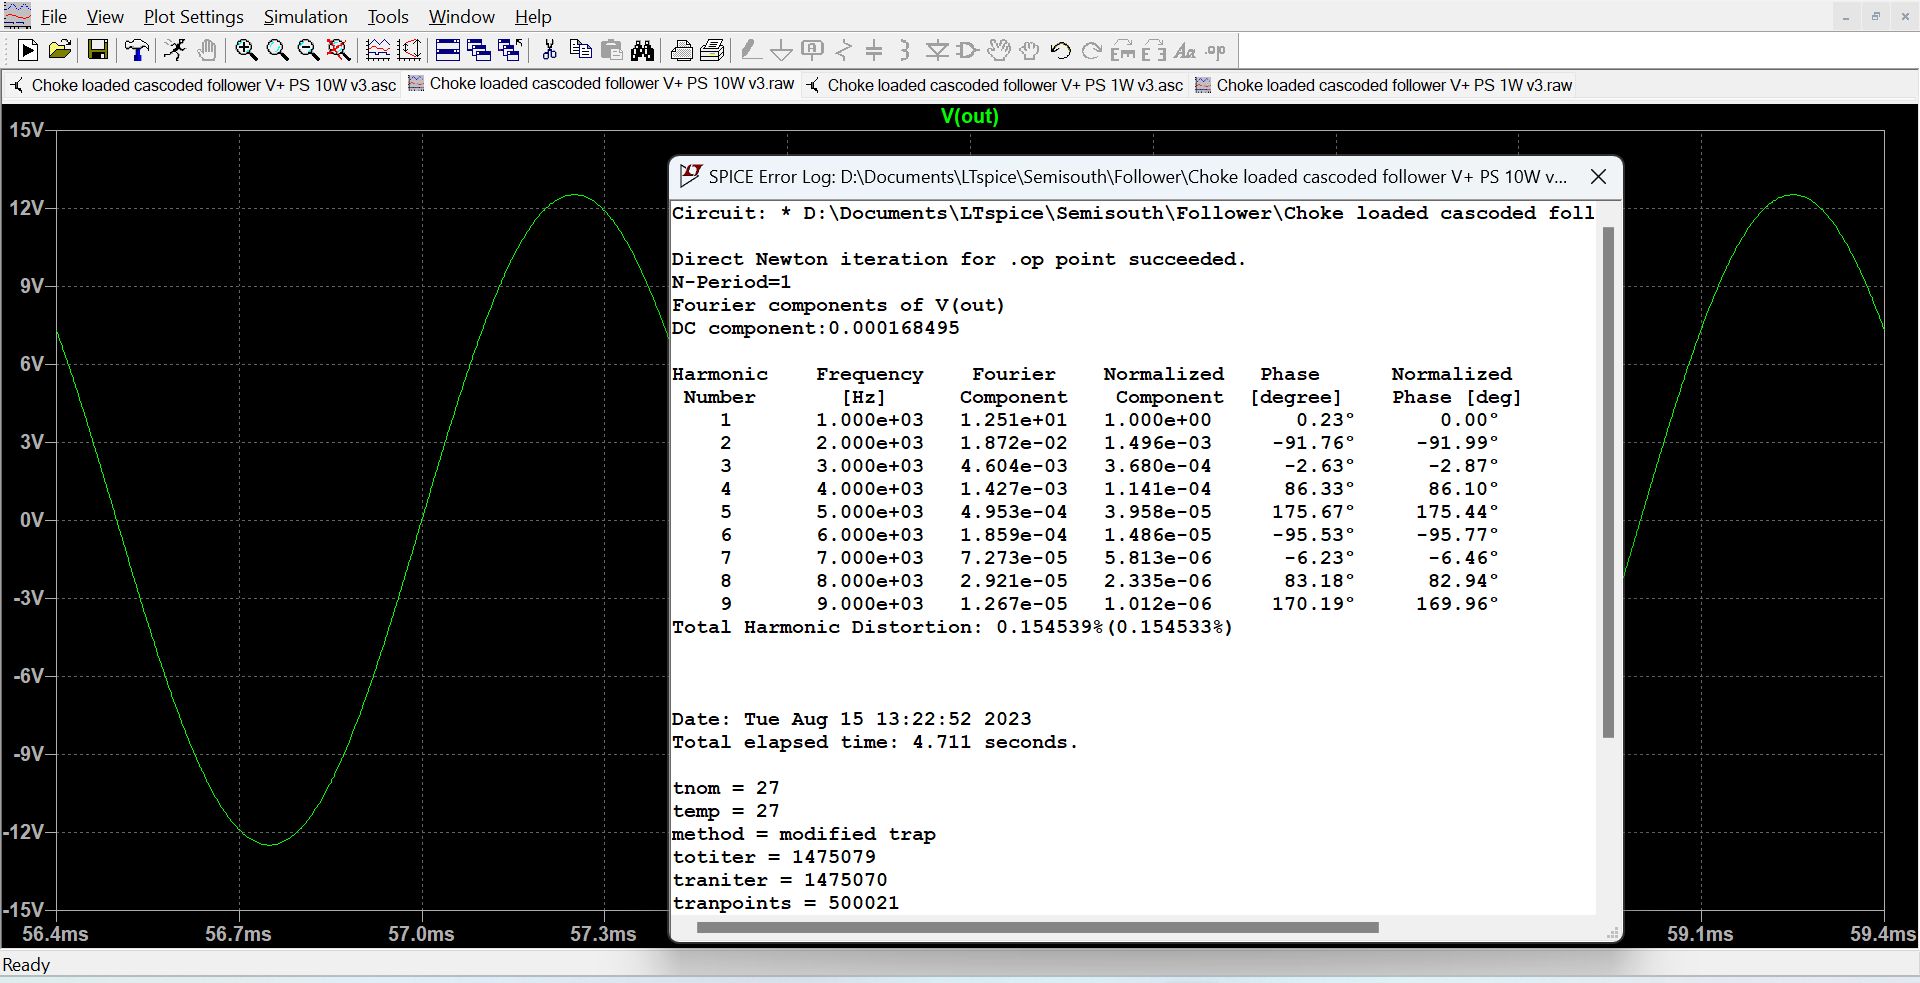Click the Place Inductor icon
The width and height of the screenshot is (1920, 983).
(905, 50)
